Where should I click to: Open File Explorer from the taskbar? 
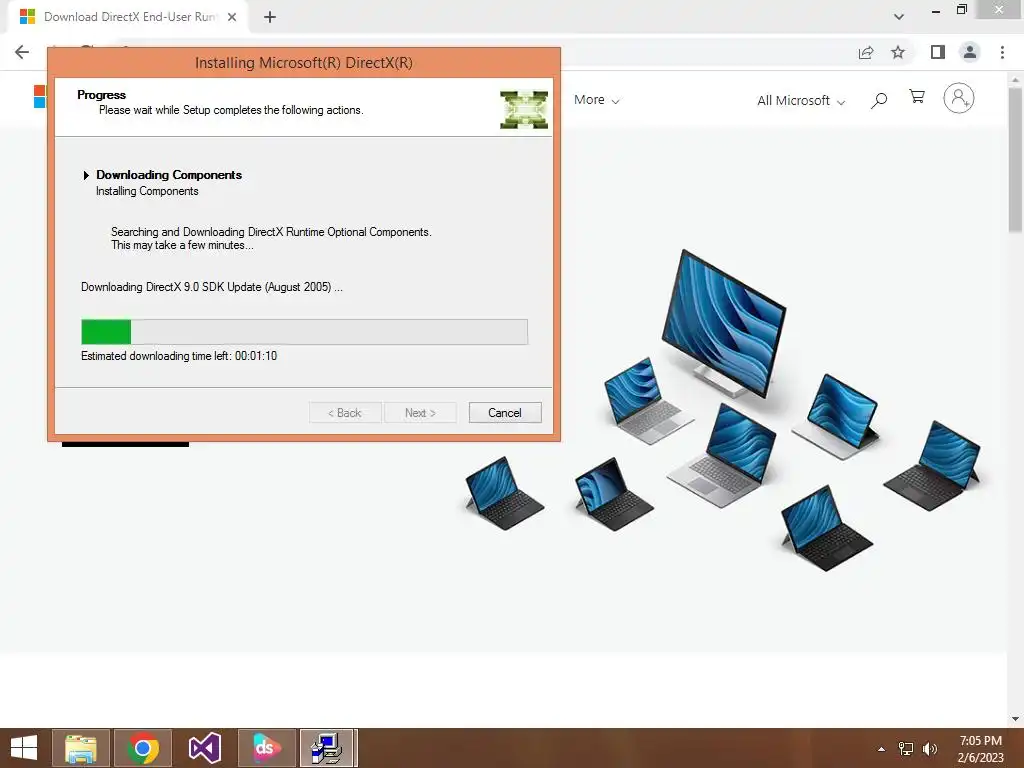[81, 748]
